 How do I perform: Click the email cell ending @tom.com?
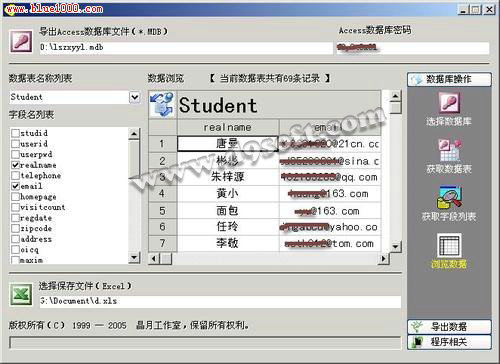click(x=330, y=243)
